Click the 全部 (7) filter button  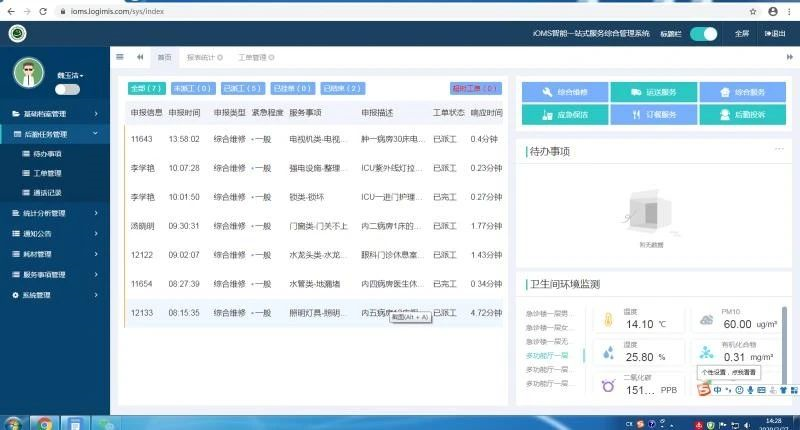coord(146,88)
